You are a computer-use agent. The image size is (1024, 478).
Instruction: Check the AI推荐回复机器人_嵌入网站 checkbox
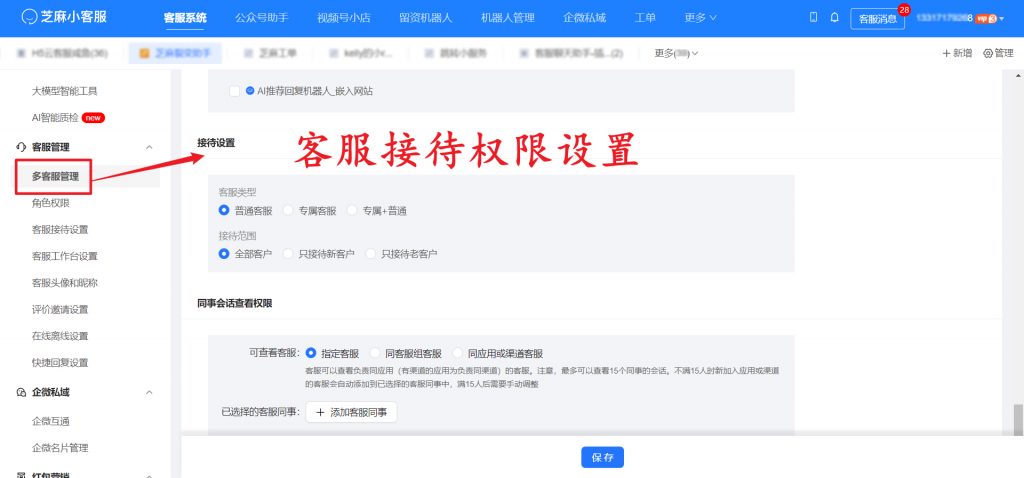[234, 92]
